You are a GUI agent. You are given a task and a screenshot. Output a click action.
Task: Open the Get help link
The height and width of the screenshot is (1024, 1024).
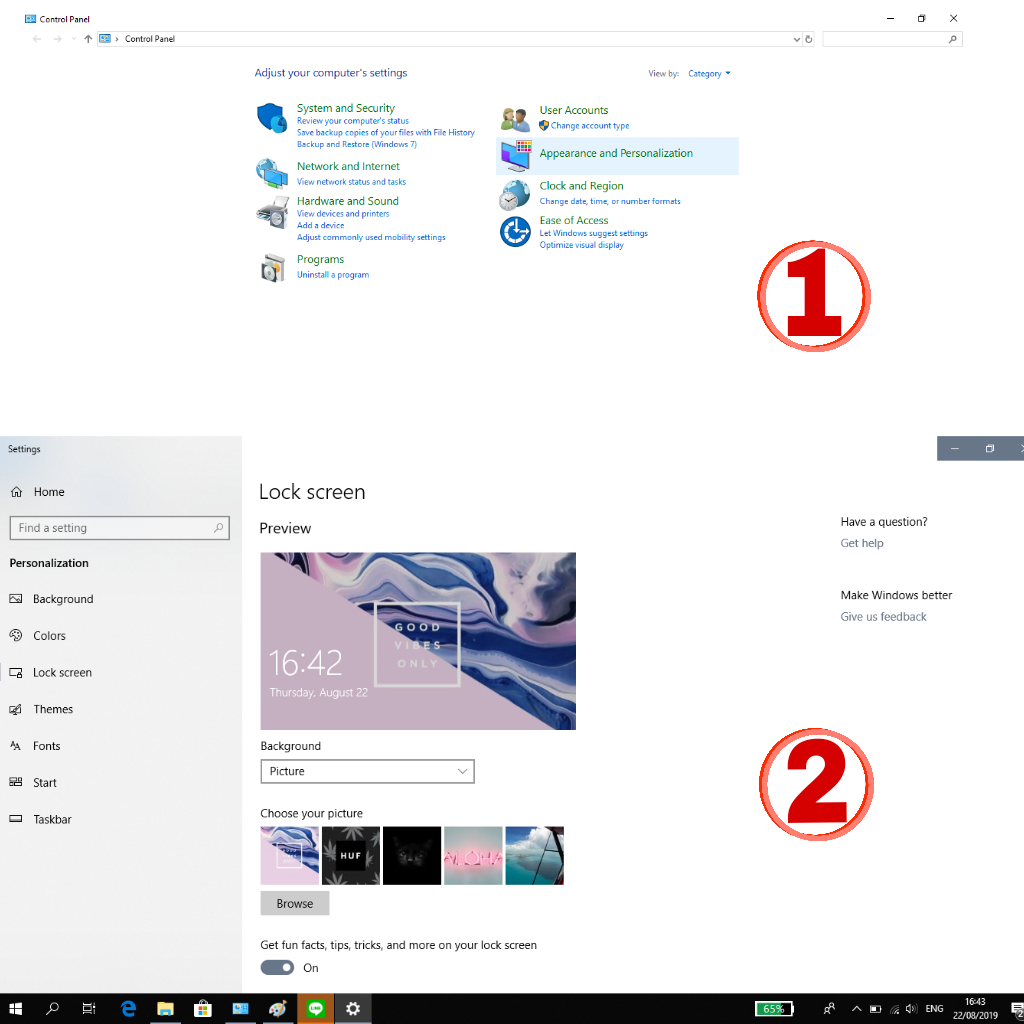(x=862, y=543)
